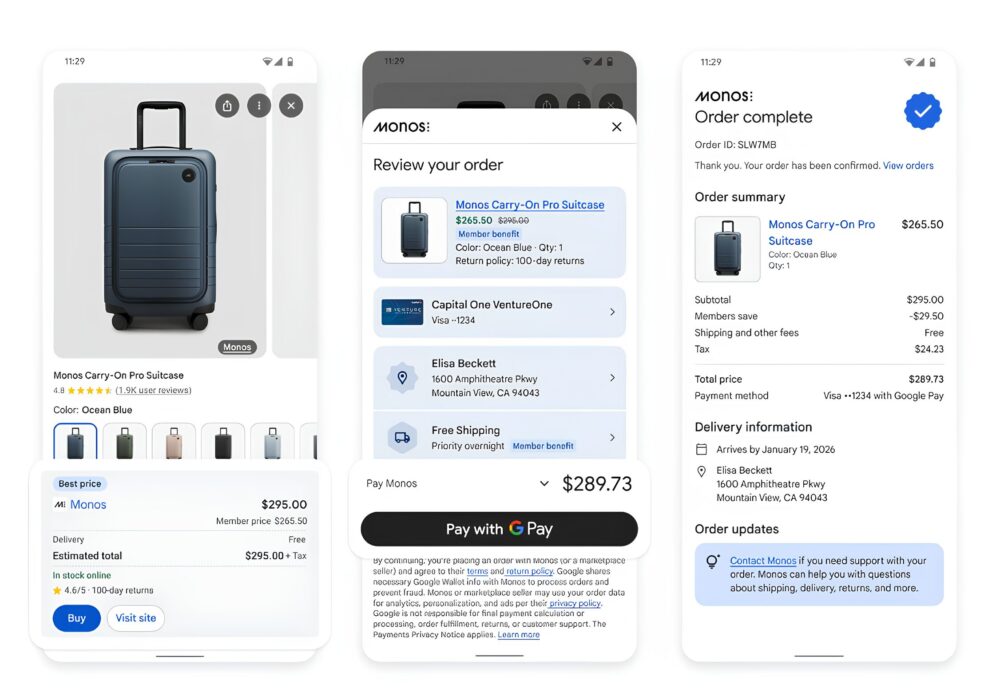Dismiss the Review your order sheet
Viewport: 1000px width, 696px height.
click(616, 127)
